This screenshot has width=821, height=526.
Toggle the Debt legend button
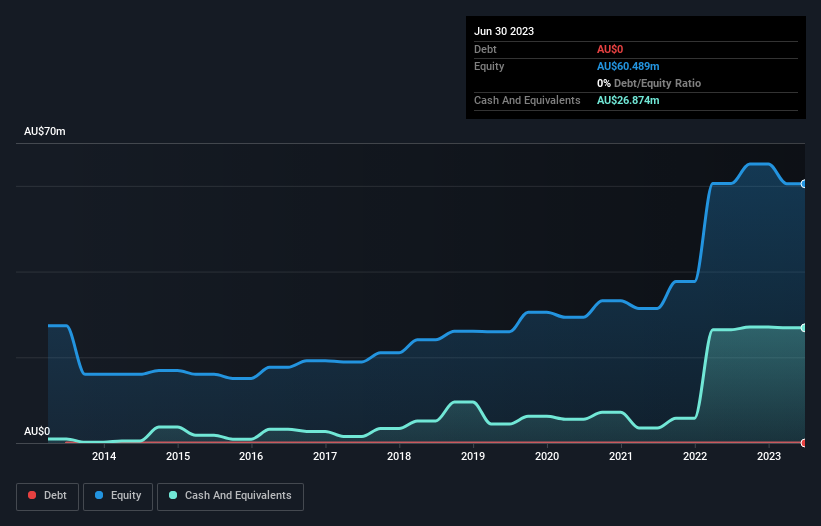[47, 496]
